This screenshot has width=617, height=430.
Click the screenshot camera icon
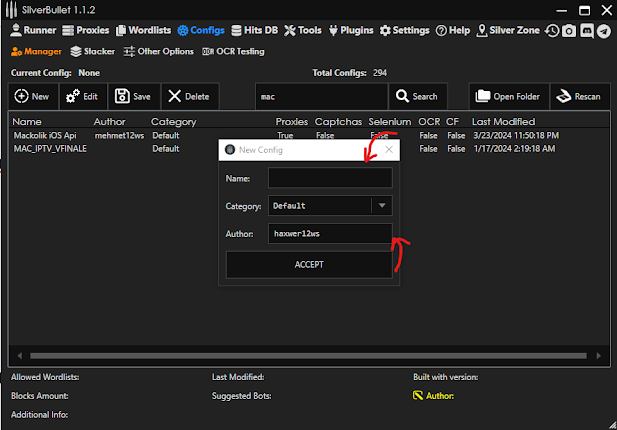pyautogui.click(x=569, y=31)
